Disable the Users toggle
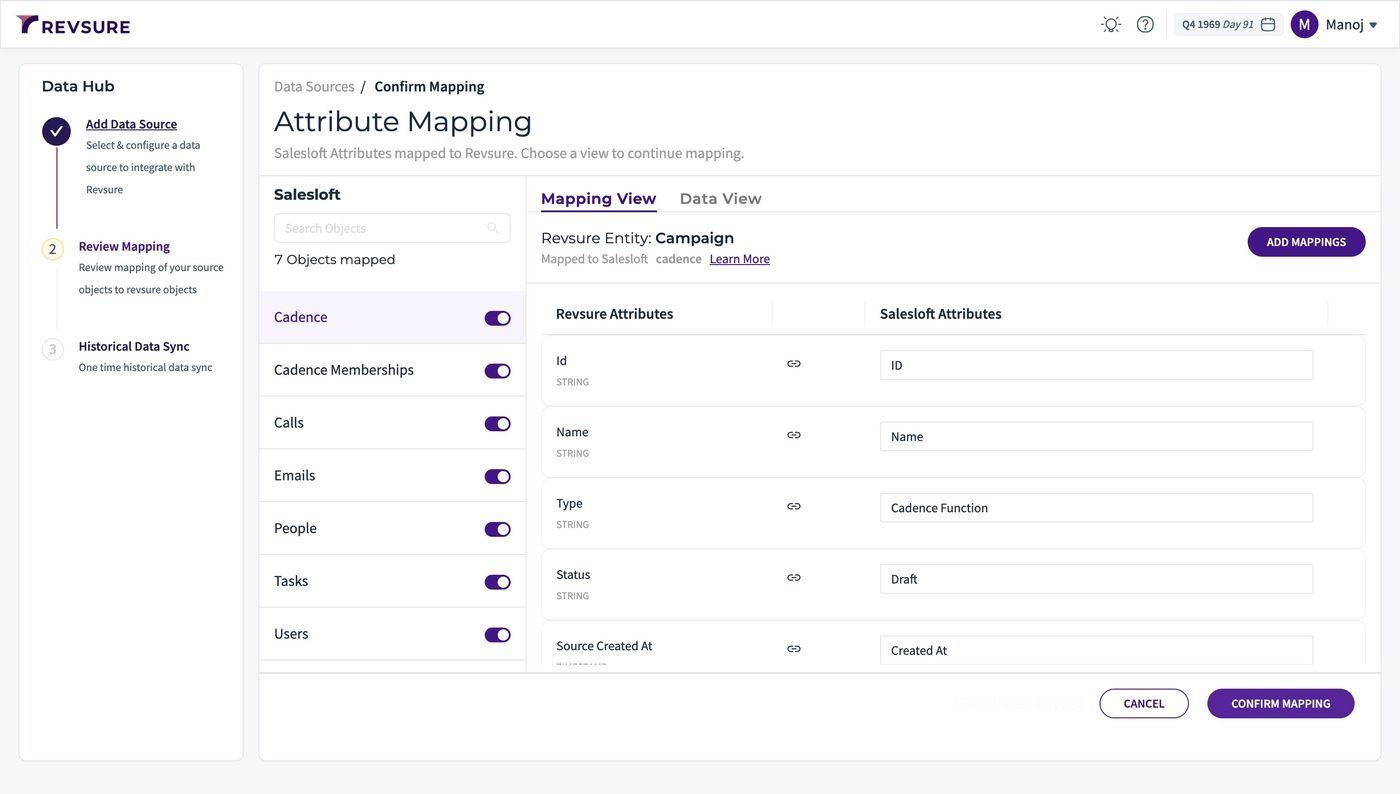The width and height of the screenshot is (1400, 794). (498, 635)
